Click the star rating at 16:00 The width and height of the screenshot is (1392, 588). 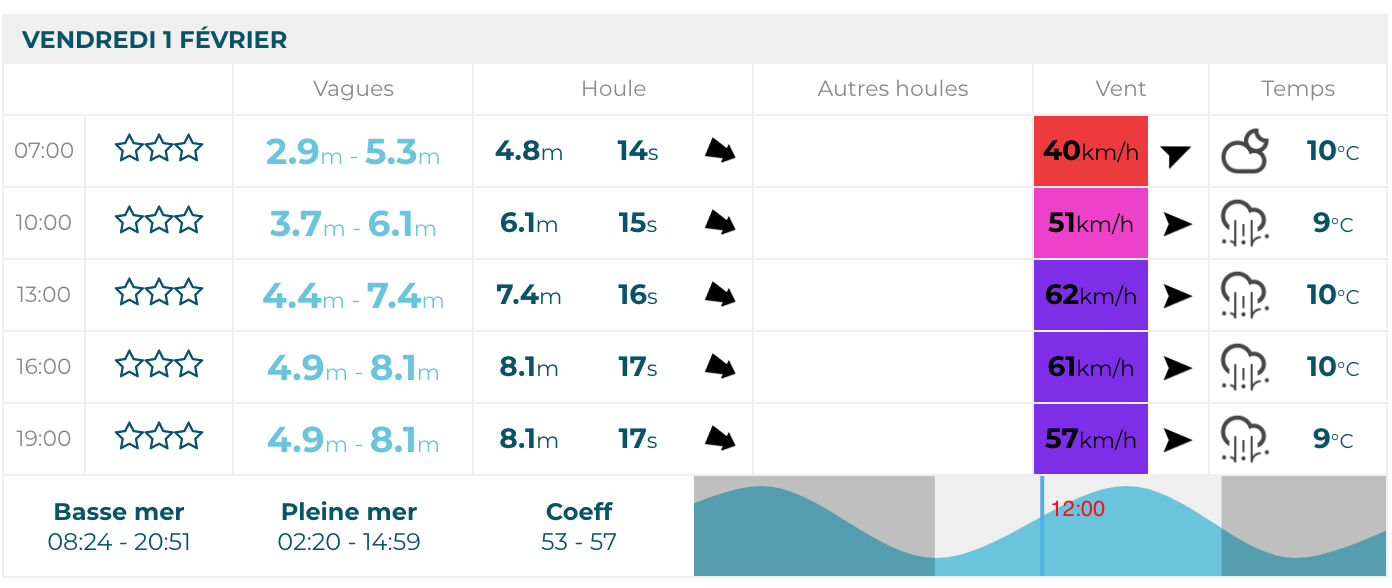coord(159,365)
